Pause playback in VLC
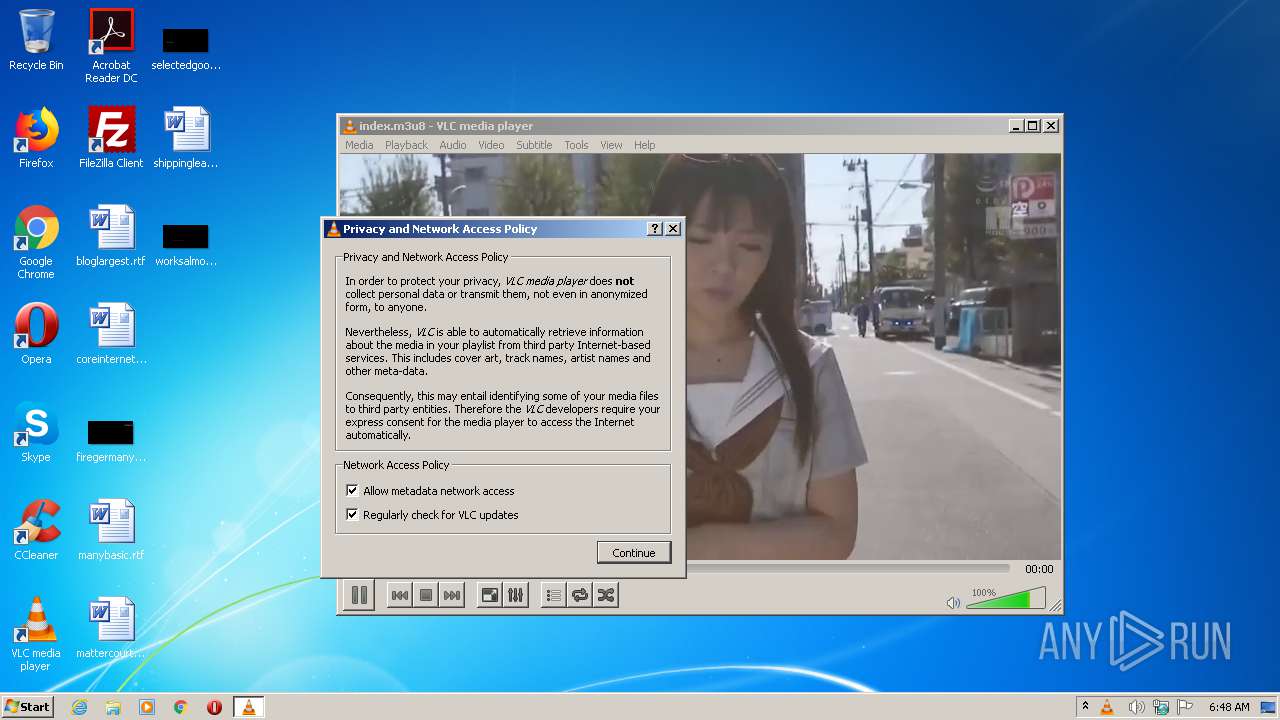Image resolution: width=1280 pixels, height=720 pixels. [359, 595]
